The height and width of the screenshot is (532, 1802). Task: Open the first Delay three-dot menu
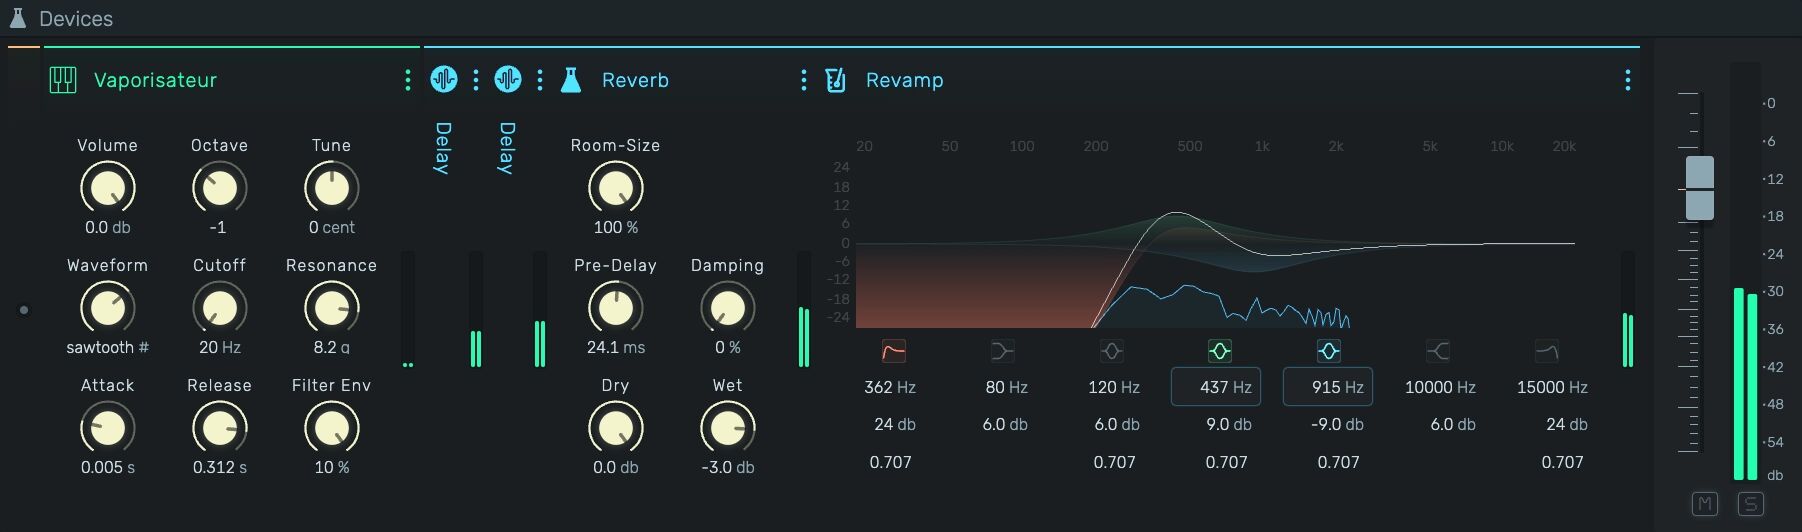coord(476,80)
